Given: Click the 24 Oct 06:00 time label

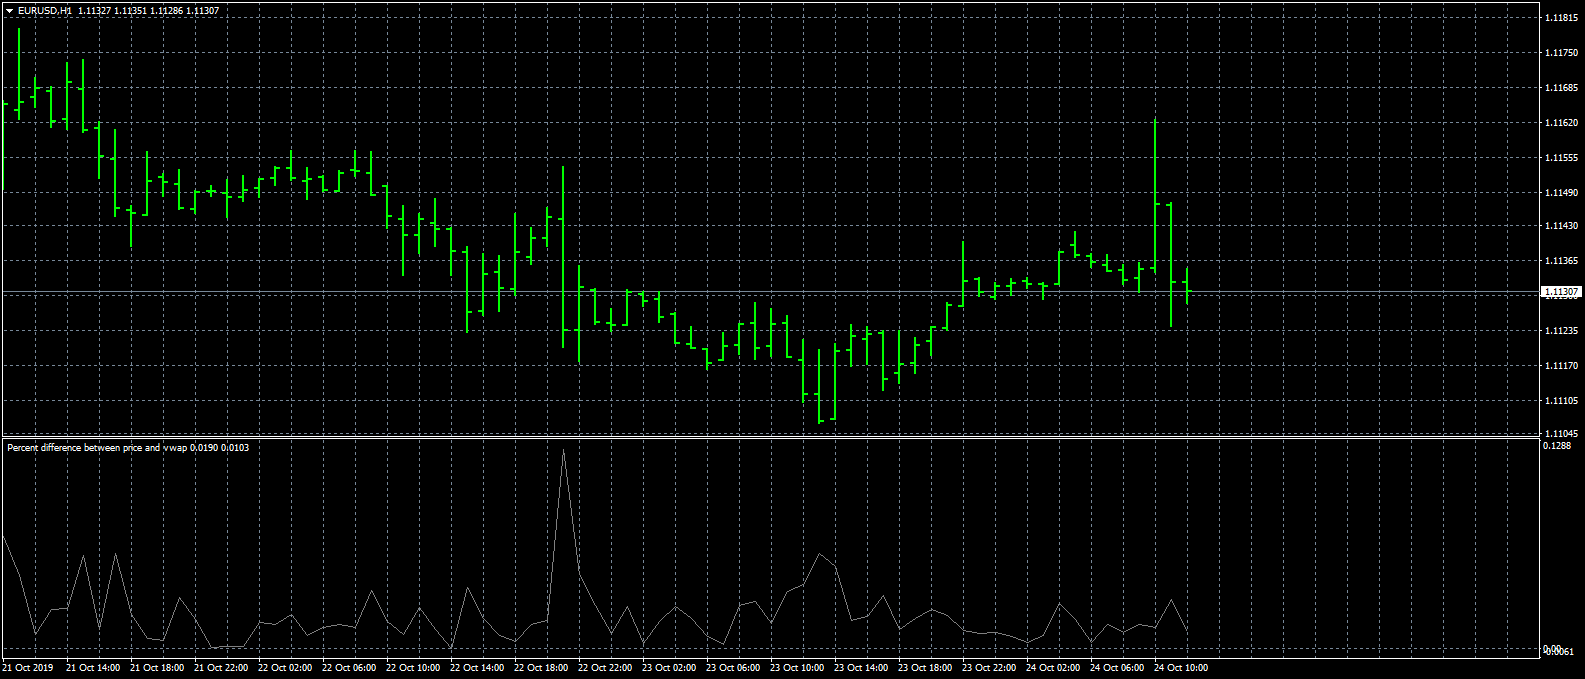Looking at the screenshot, I should pos(1117,667).
